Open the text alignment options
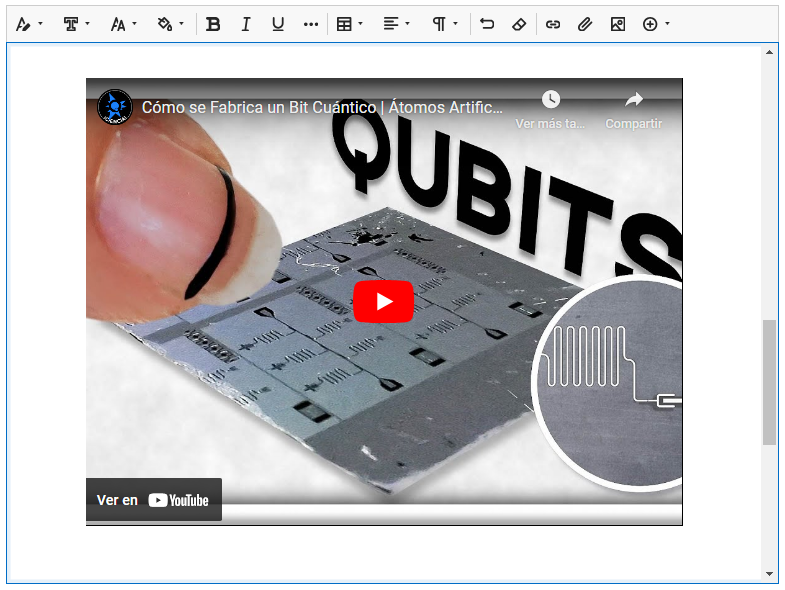The height and width of the screenshot is (590, 785). tap(396, 24)
